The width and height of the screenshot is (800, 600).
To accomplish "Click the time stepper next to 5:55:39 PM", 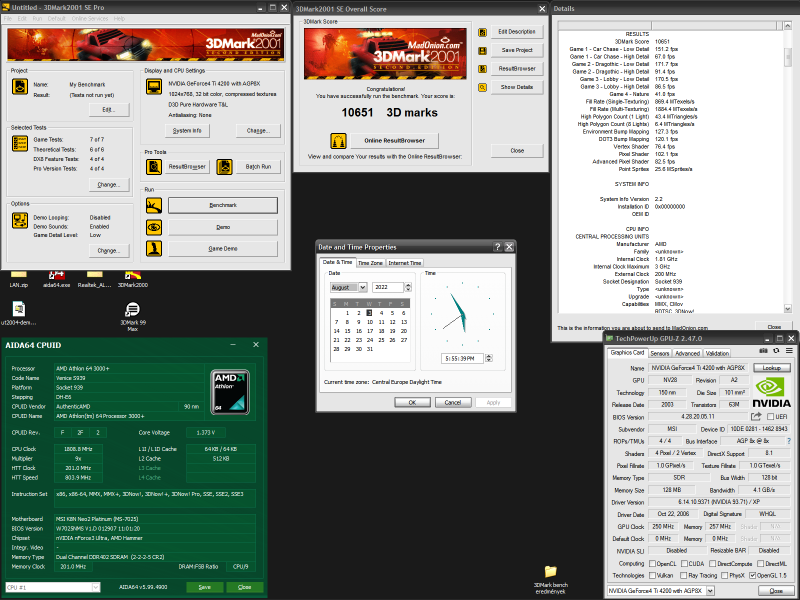I will click(489, 358).
